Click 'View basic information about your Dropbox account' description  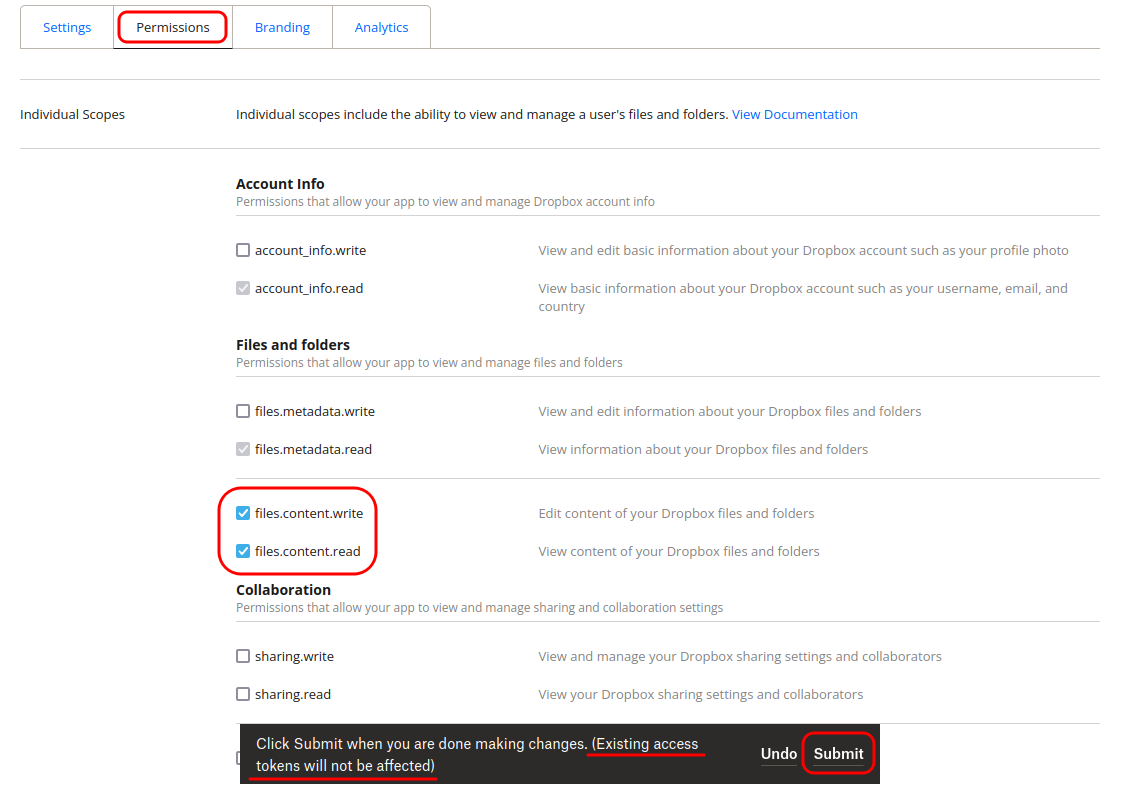tap(803, 297)
